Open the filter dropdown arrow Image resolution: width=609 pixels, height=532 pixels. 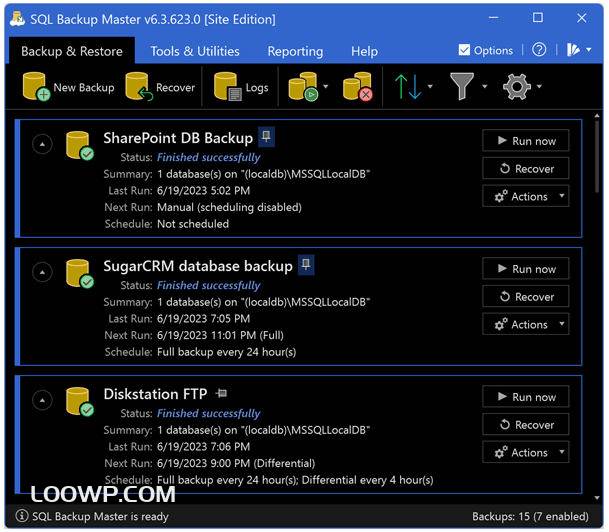click(x=485, y=86)
